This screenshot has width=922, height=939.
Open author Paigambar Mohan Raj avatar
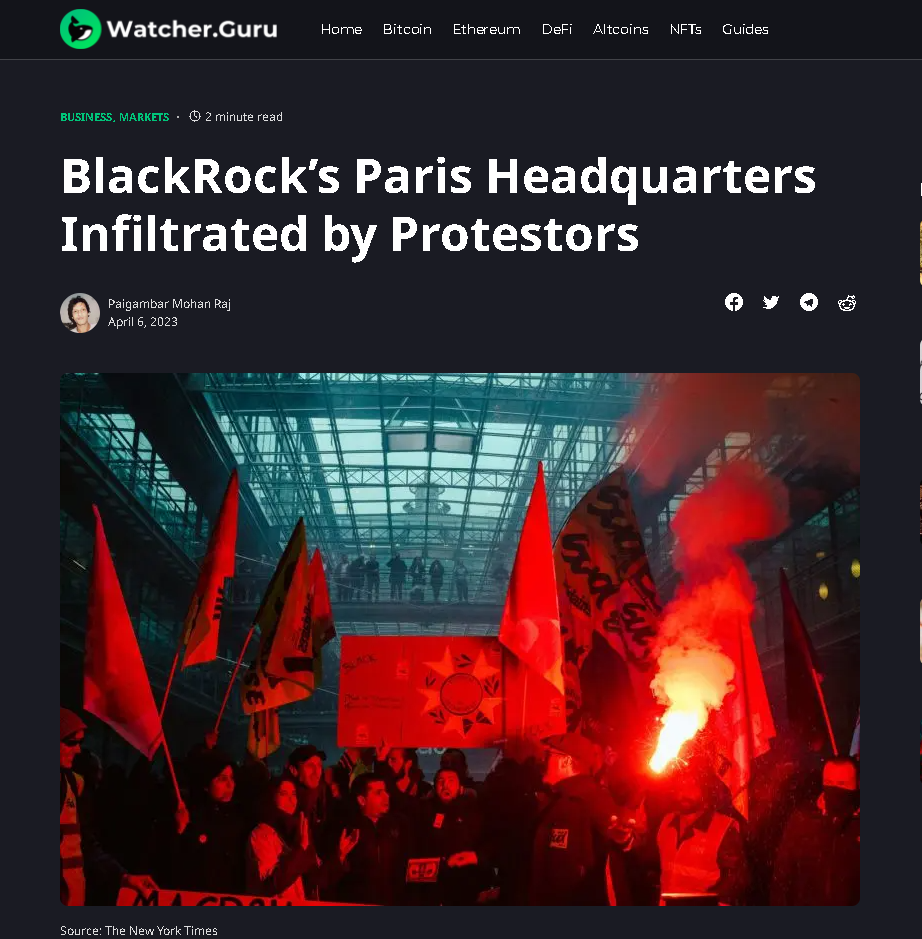coord(80,313)
